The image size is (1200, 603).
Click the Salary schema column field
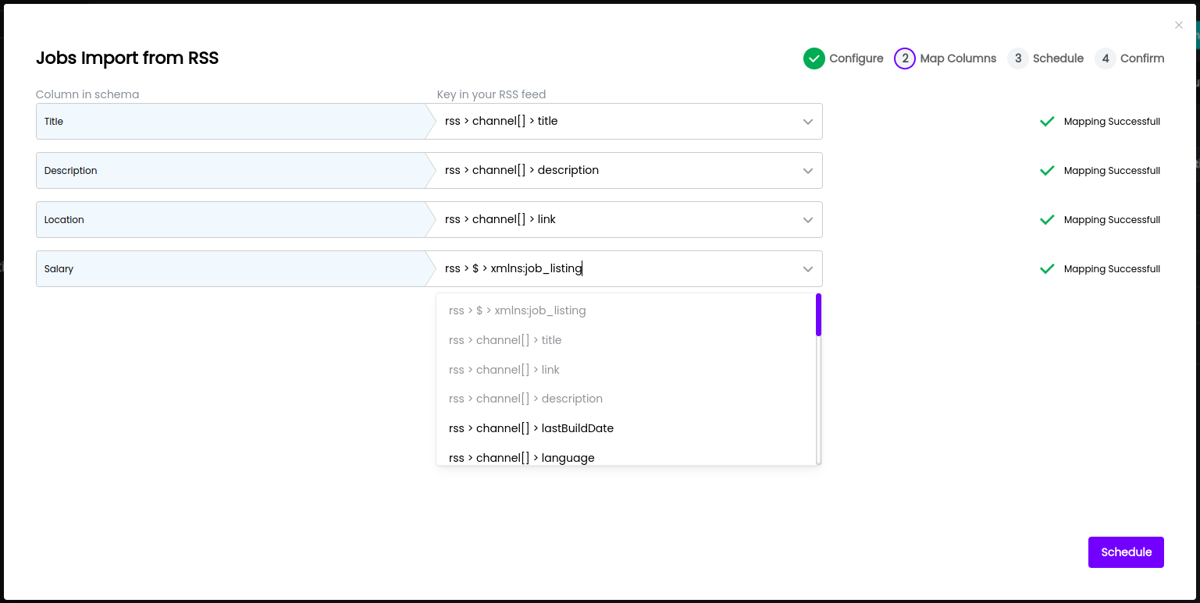tap(230, 269)
